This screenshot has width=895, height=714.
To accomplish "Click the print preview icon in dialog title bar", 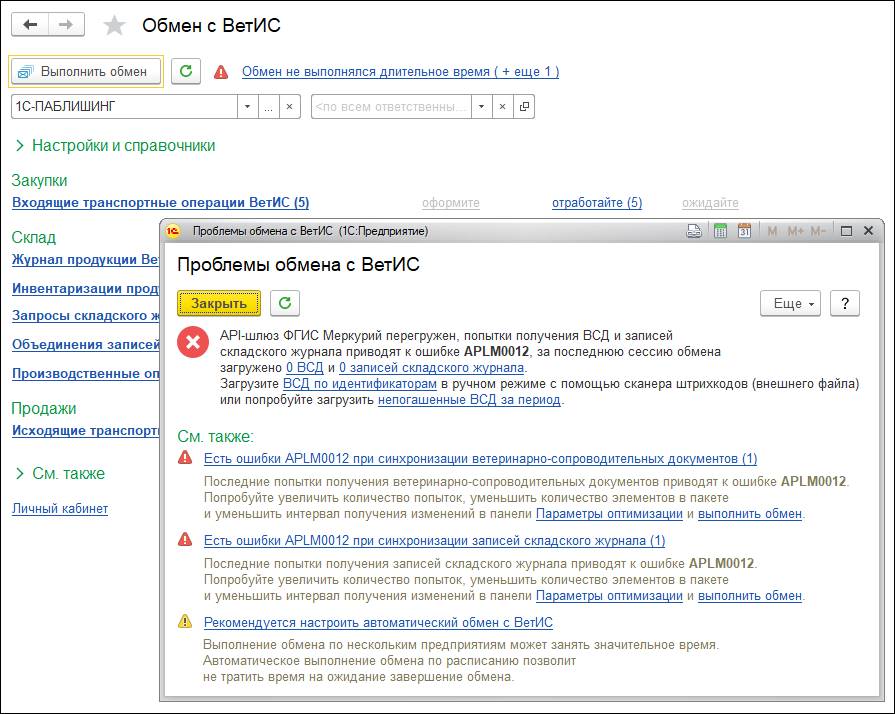I will tap(694, 231).
